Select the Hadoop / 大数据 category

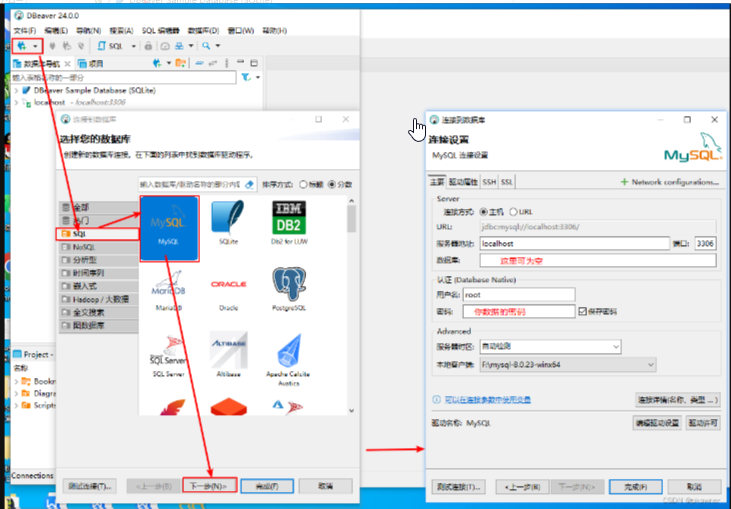click(x=99, y=299)
